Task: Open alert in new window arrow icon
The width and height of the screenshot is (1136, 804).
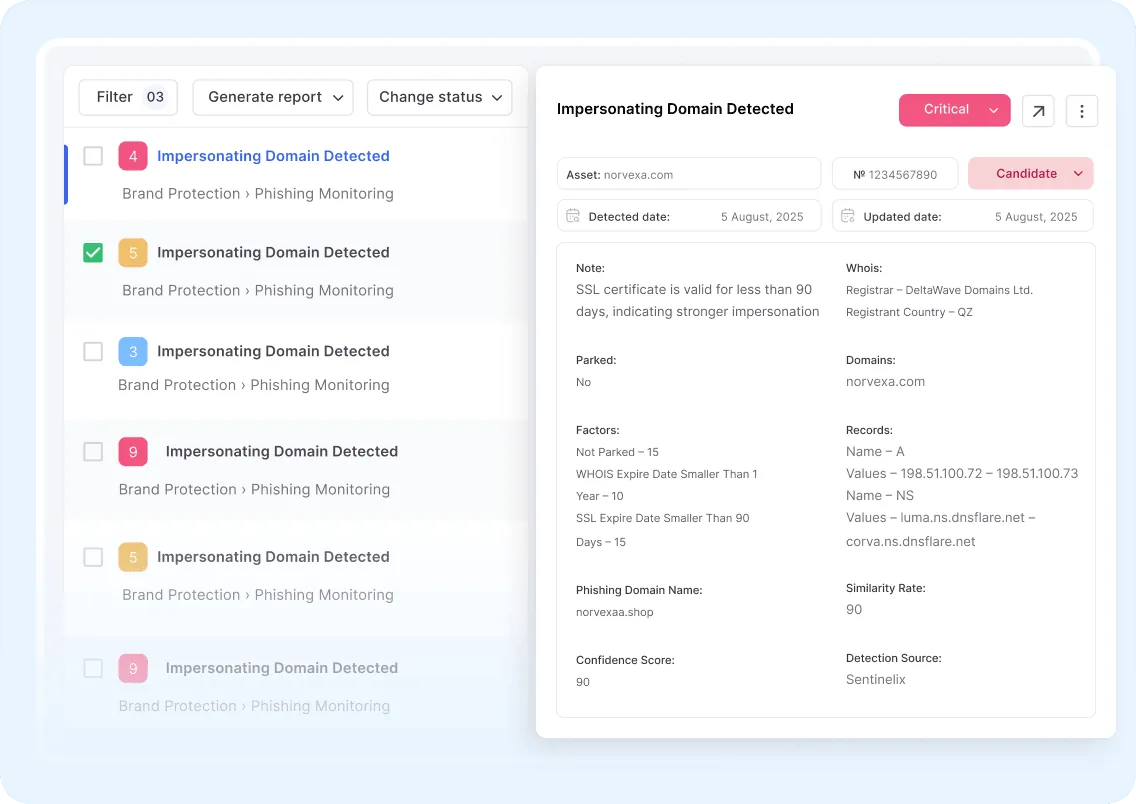Action: point(1038,111)
